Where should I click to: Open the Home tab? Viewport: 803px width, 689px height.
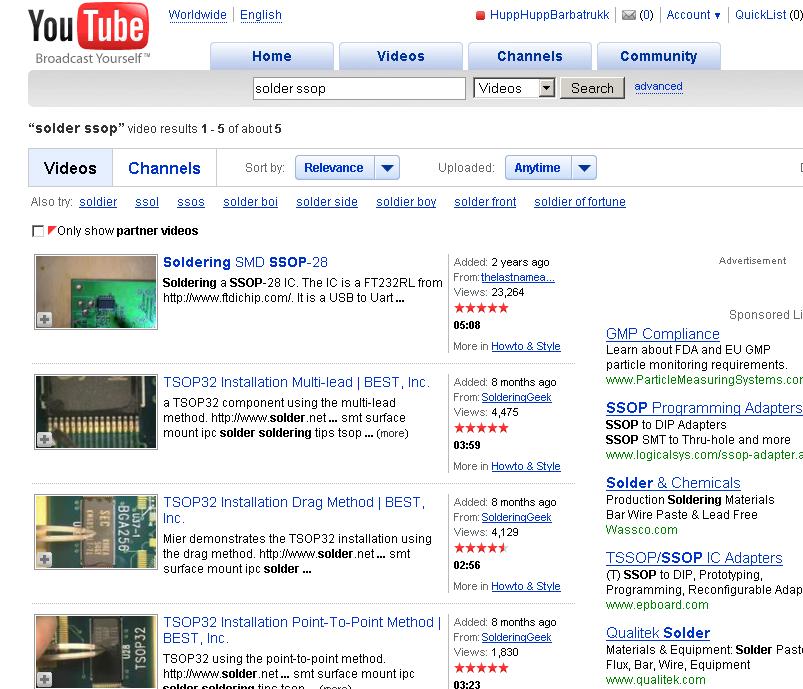[x=272, y=56]
